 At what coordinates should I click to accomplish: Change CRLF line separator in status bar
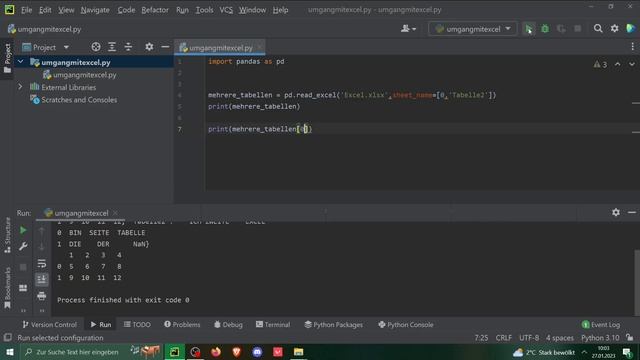(x=504, y=338)
